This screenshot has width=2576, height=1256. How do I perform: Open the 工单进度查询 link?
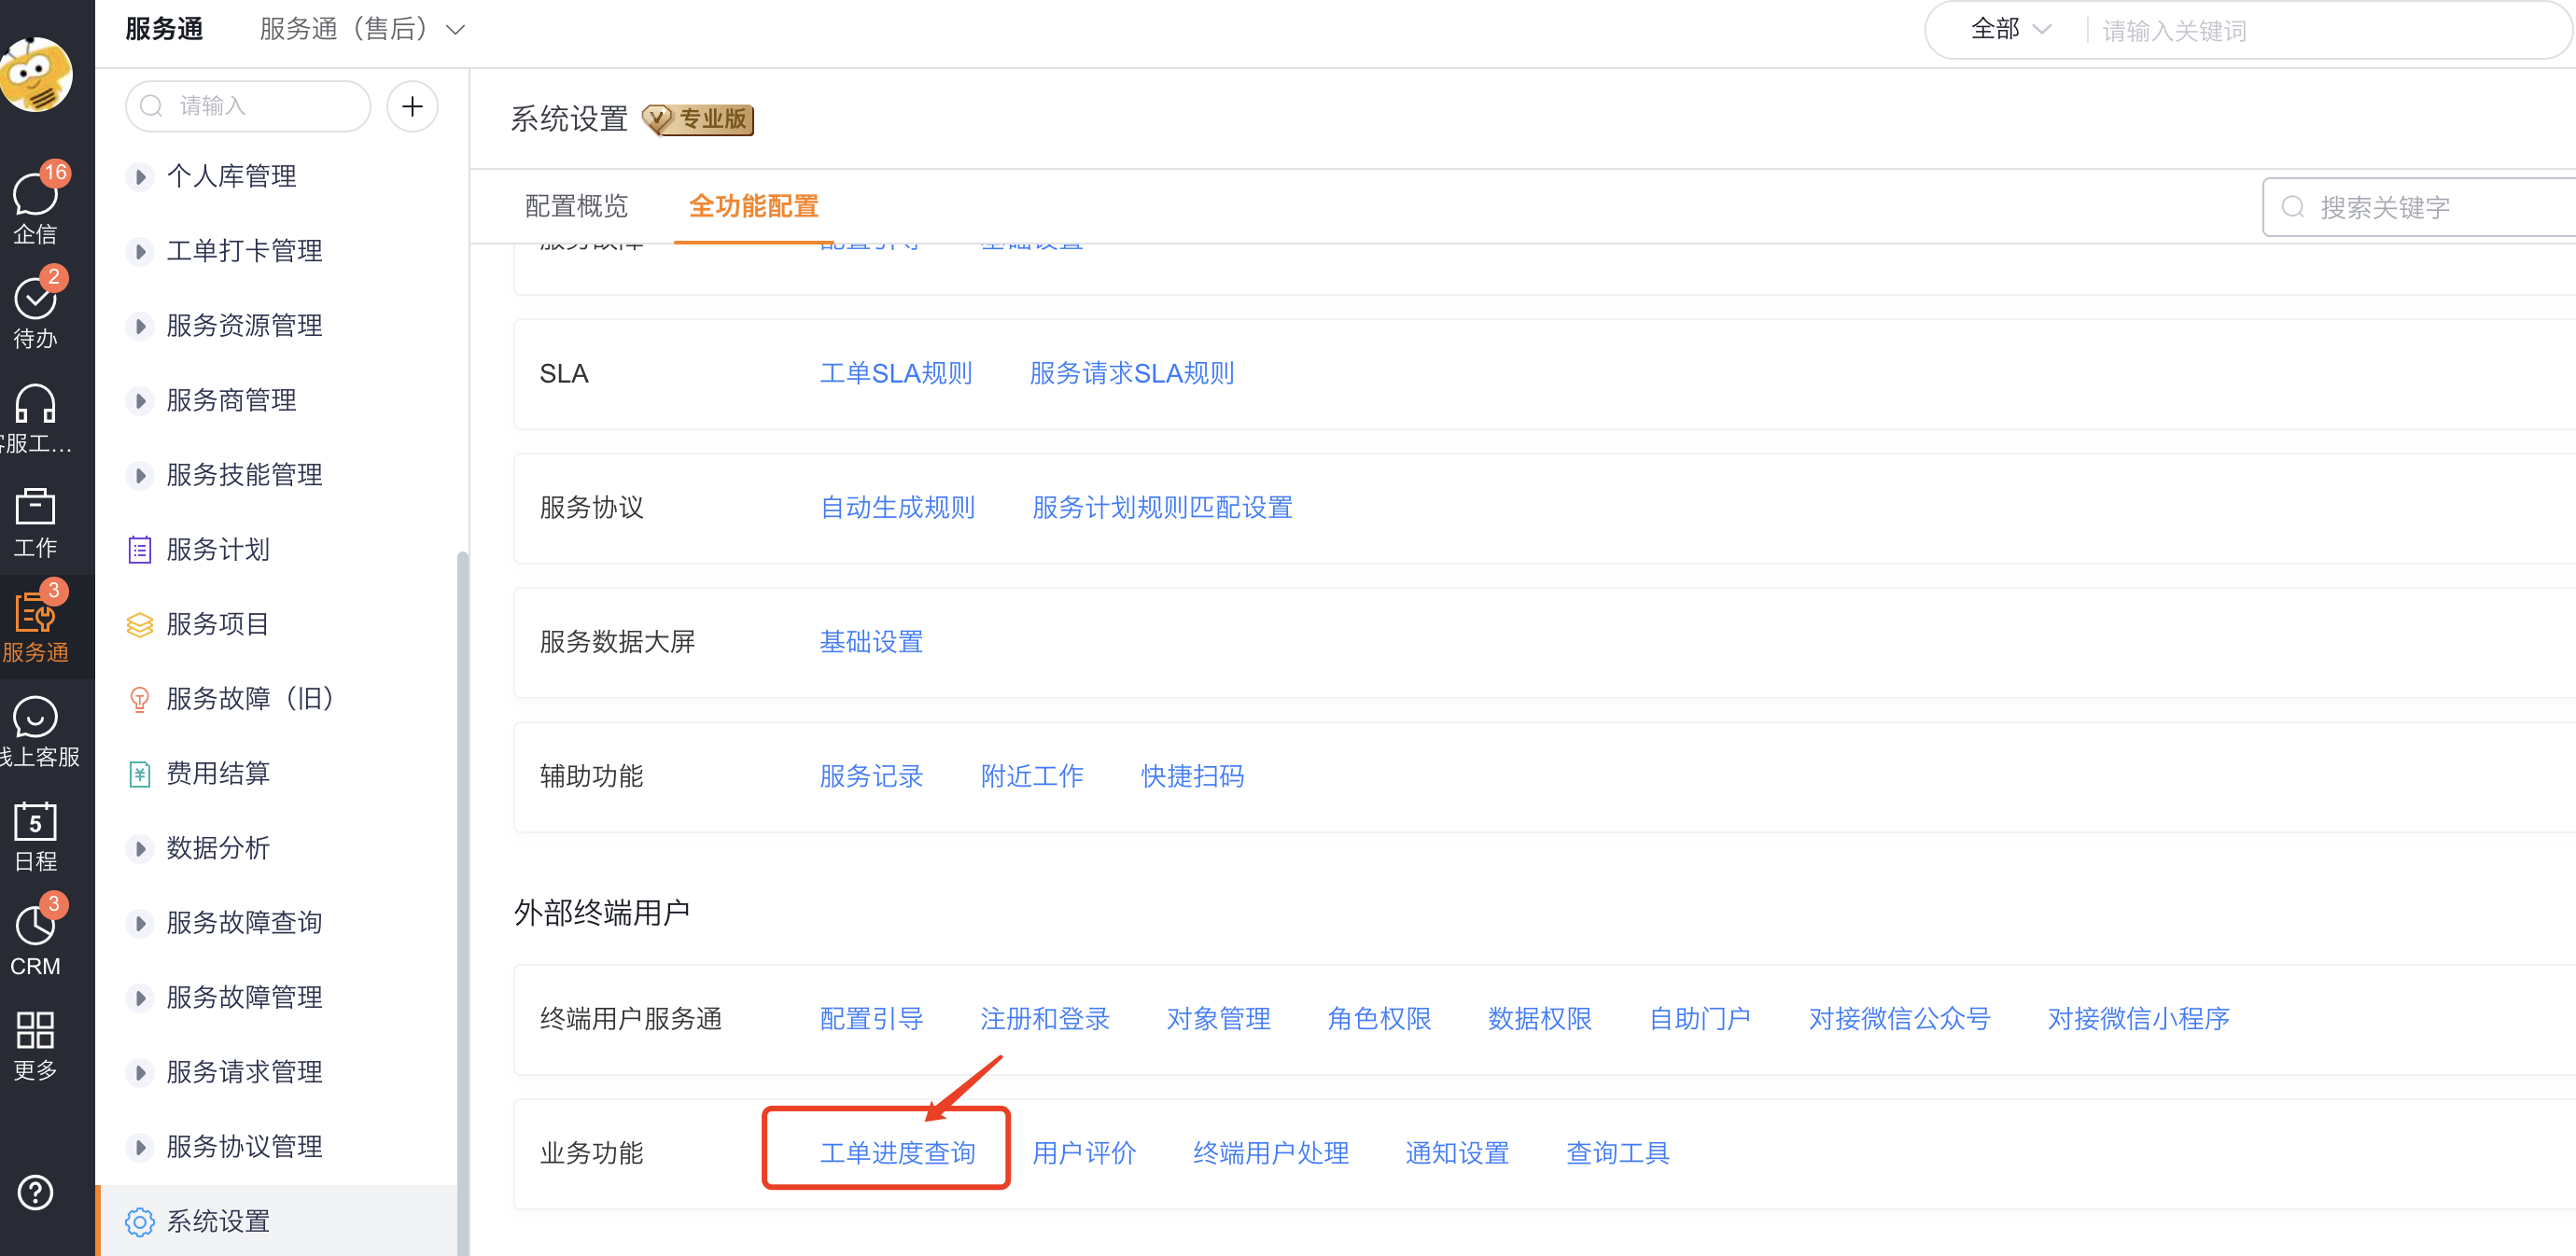[897, 1152]
